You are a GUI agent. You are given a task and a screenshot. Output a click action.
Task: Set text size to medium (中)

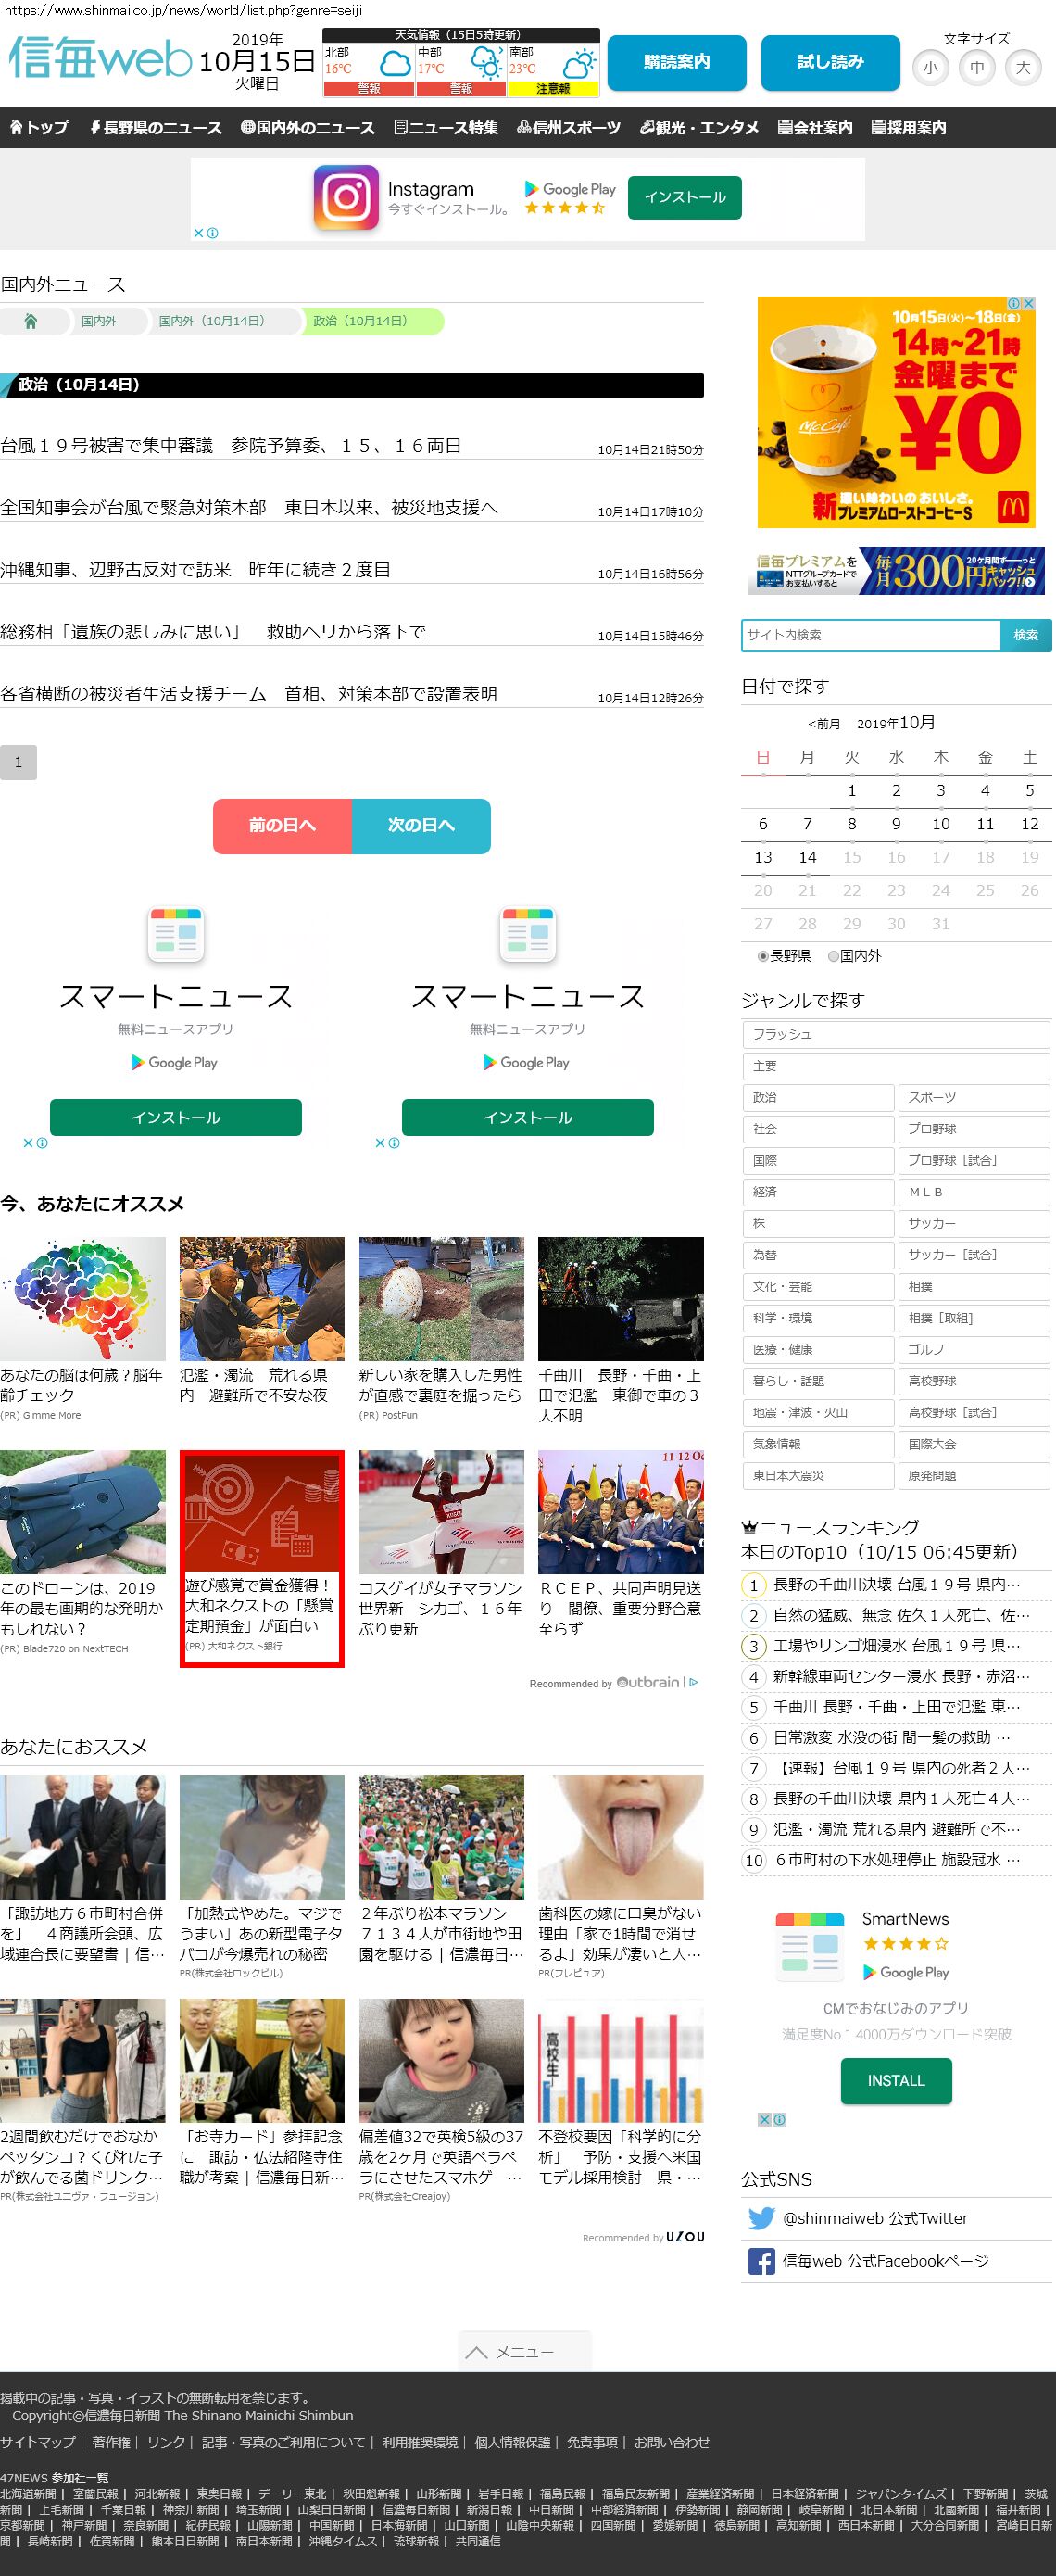(976, 68)
